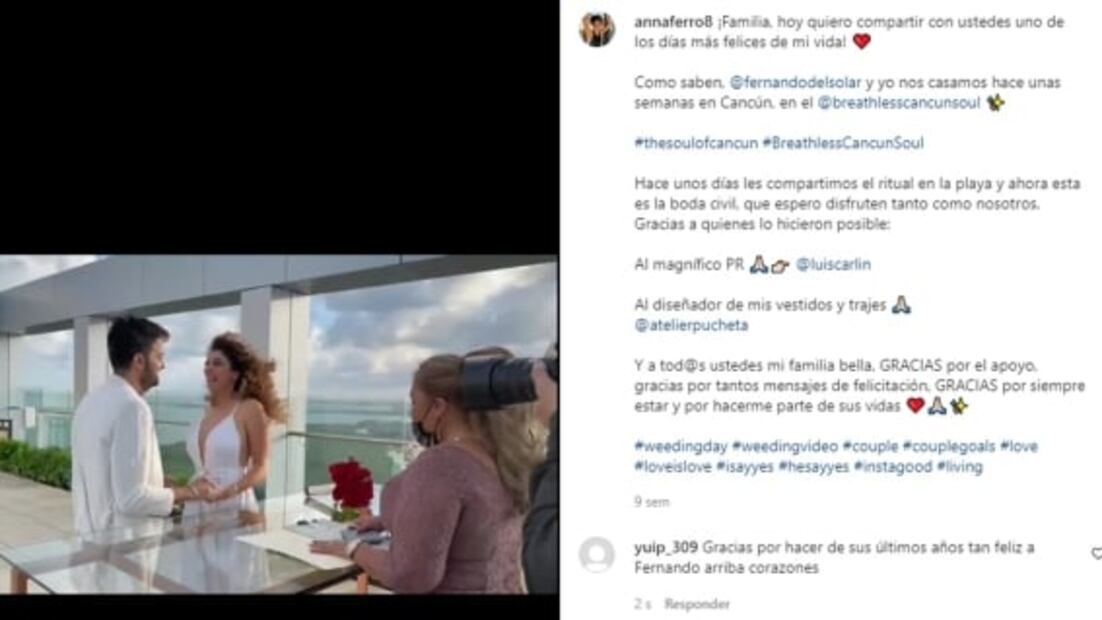
Task: Play the wedding video thumbnail
Action: click(x=279, y=425)
